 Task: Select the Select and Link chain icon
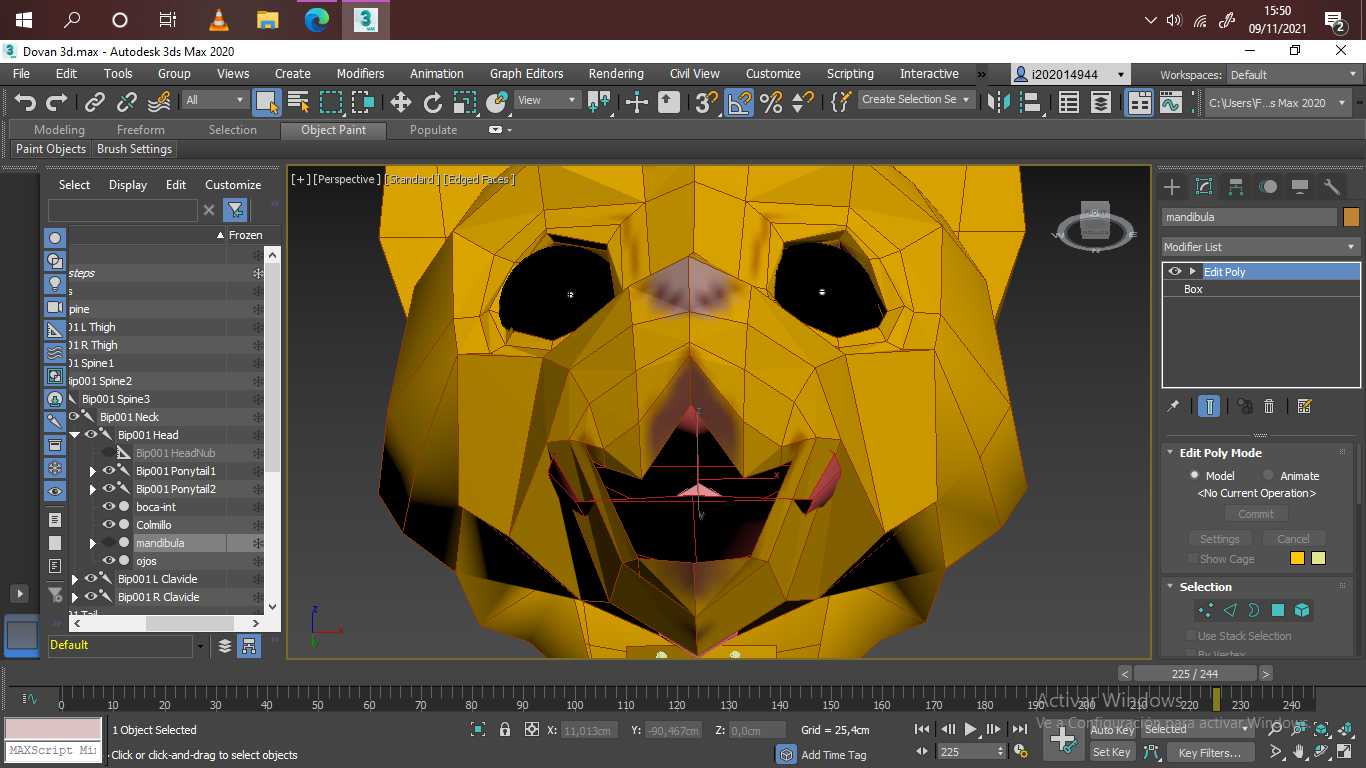coord(95,101)
